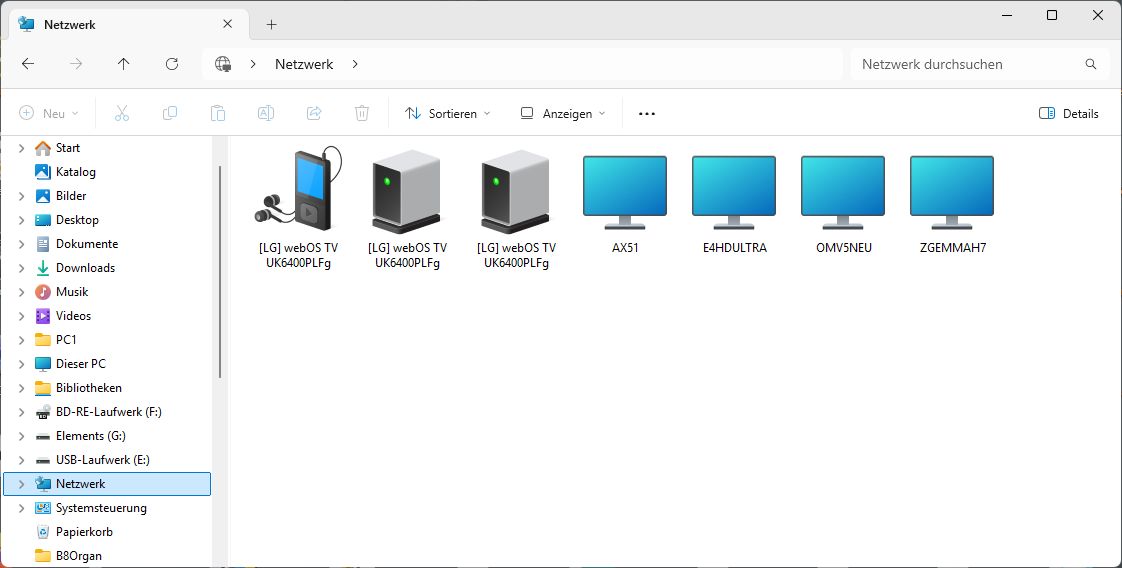1122x568 pixels.
Task: Open the Anzeigen view dropdown
Action: [563, 114]
